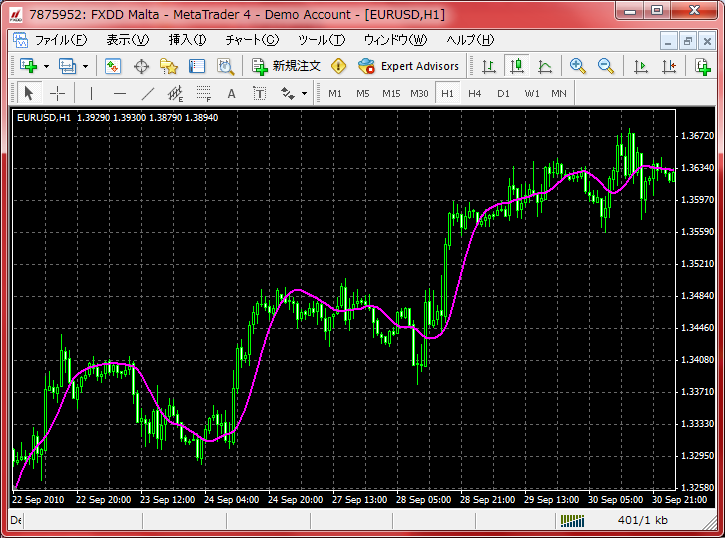The image size is (725, 538).
Task: Select the text label T tool
Action: [260, 94]
